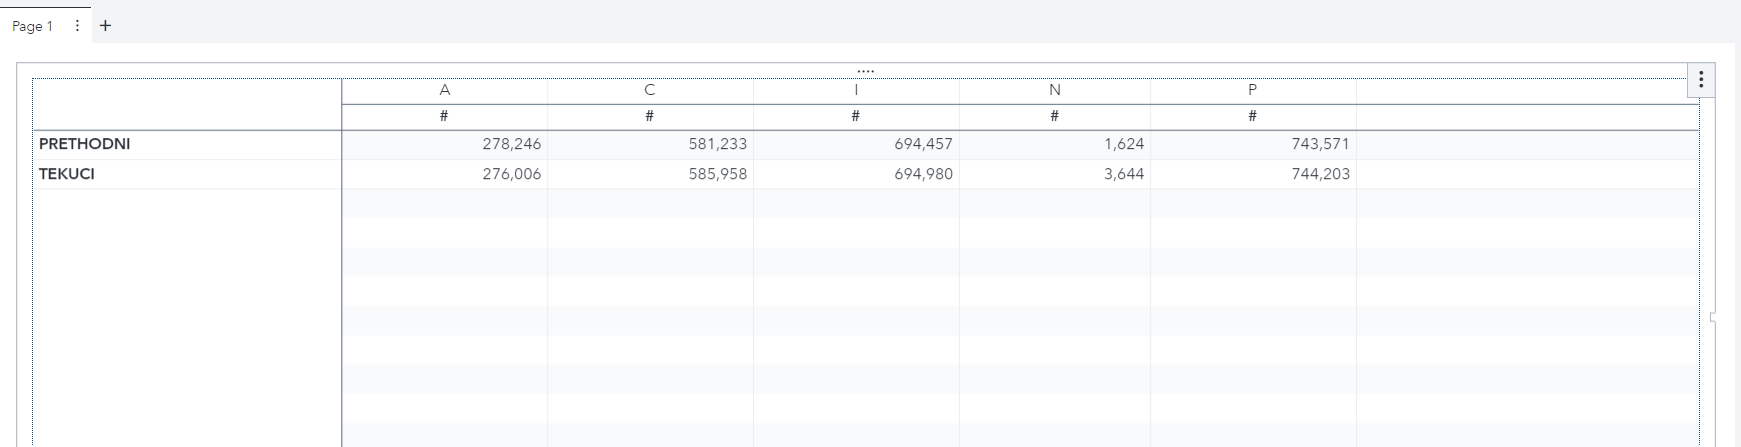Select the TEKUCI row header

67,174
